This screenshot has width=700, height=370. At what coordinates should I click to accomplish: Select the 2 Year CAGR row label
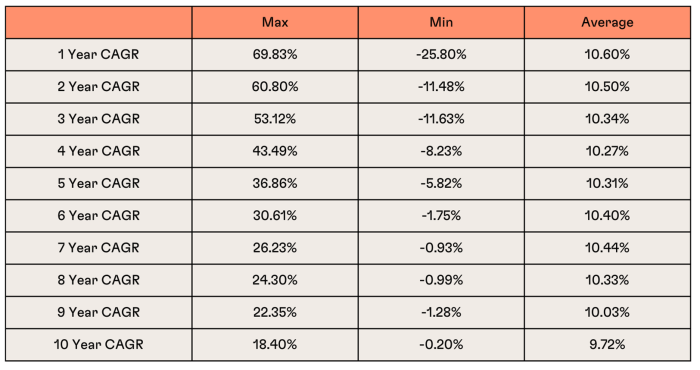[x=99, y=87]
